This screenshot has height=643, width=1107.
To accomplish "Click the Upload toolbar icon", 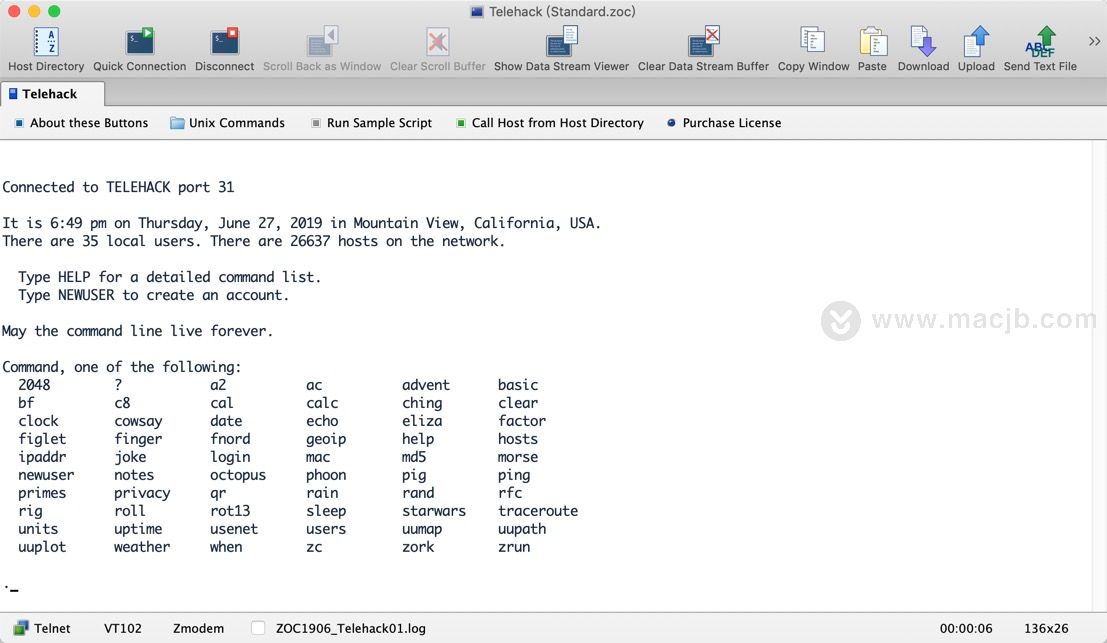I will (976, 42).
